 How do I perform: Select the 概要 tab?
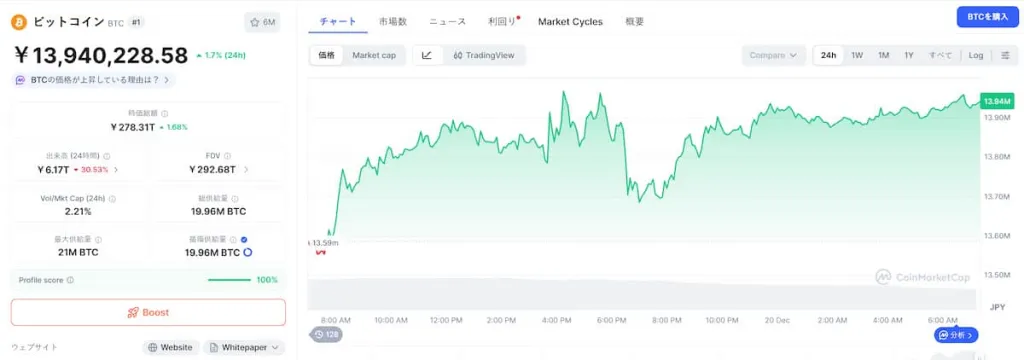[x=635, y=22]
